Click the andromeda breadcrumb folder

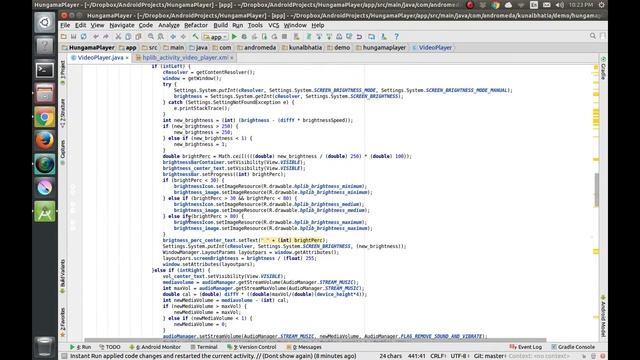coord(256,48)
